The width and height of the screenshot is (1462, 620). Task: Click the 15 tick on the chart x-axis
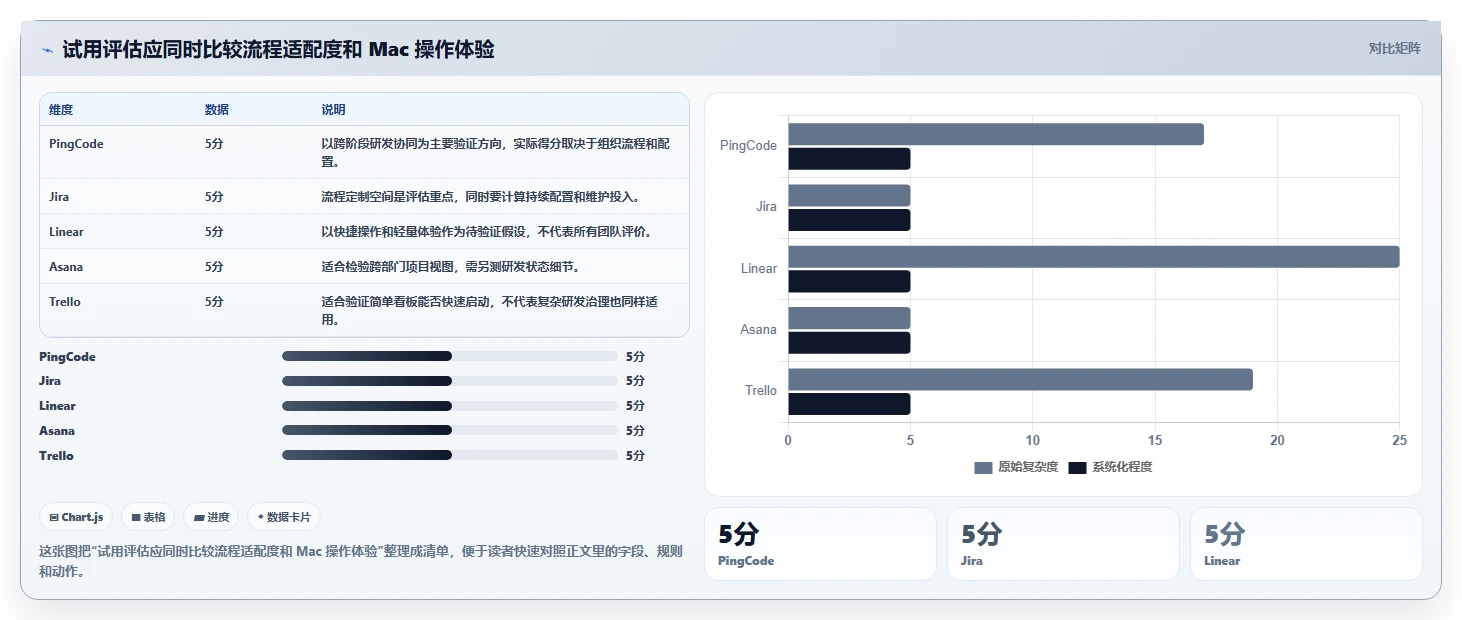tap(1155, 441)
